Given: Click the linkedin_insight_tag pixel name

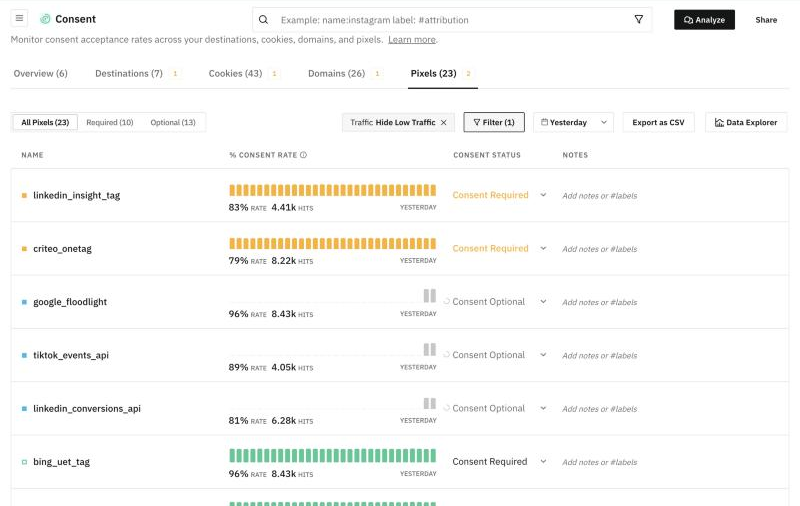Looking at the screenshot, I should (x=77, y=195).
